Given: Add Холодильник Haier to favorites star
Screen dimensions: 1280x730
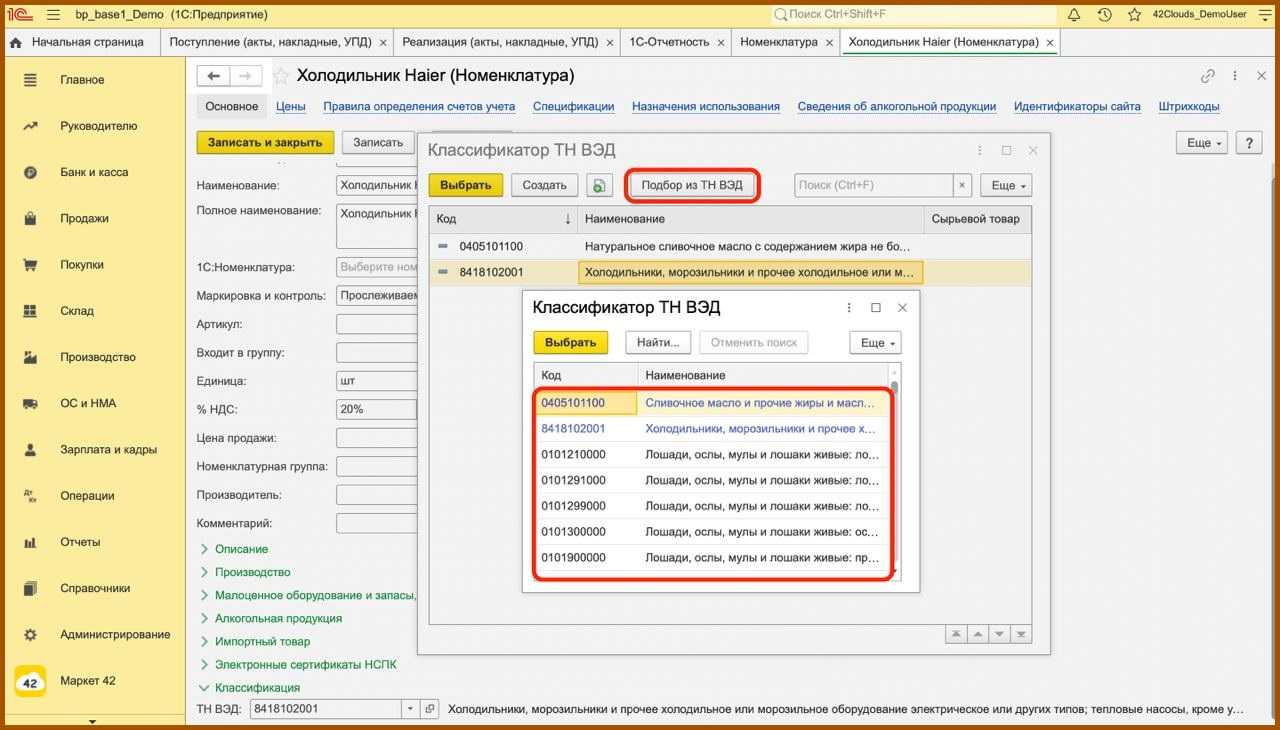Looking at the screenshot, I should [x=281, y=76].
